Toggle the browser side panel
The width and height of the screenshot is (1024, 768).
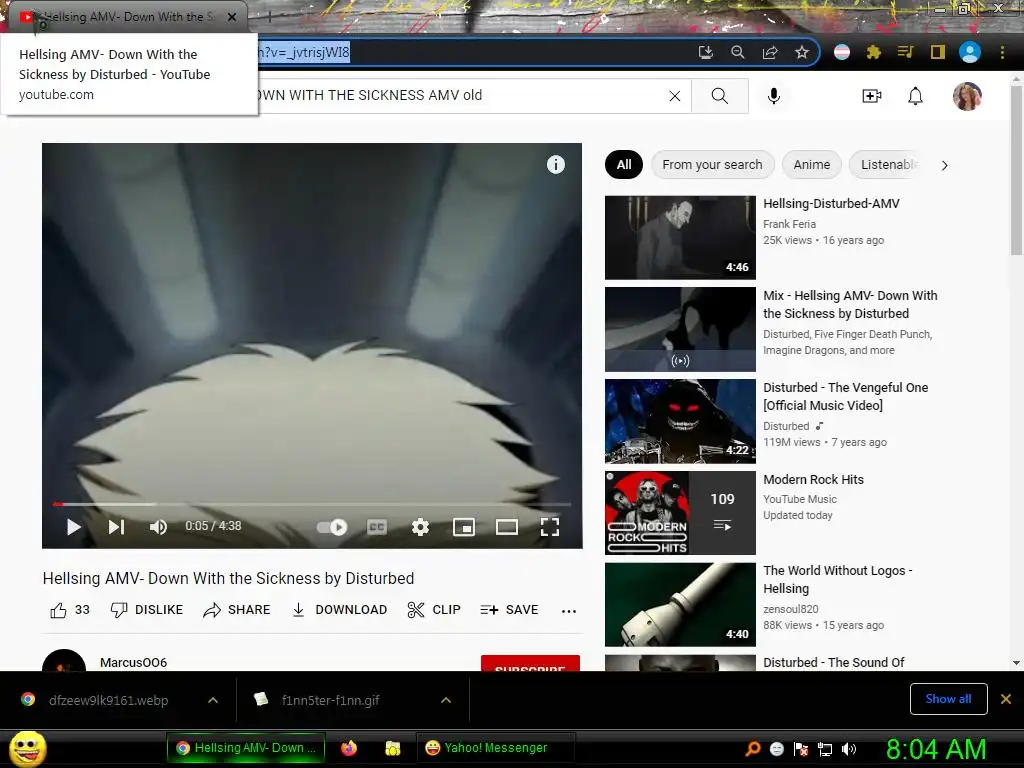point(938,52)
